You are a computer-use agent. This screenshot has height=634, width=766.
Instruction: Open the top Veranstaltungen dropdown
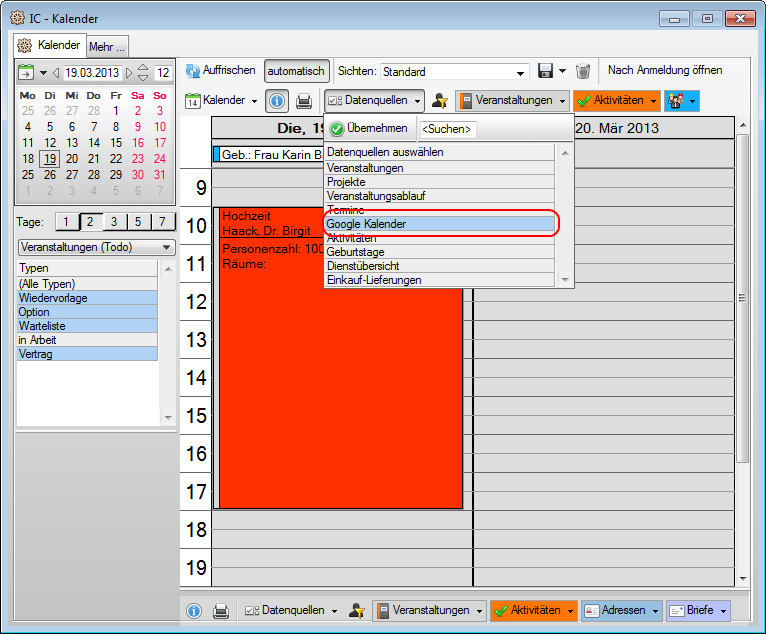point(512,101)
